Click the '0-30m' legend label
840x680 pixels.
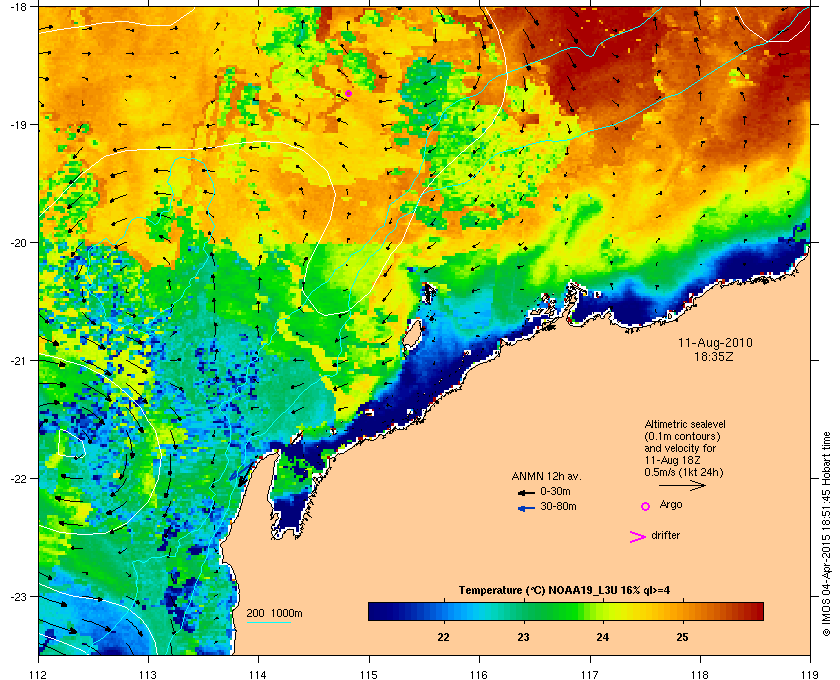tap(555, 491)
